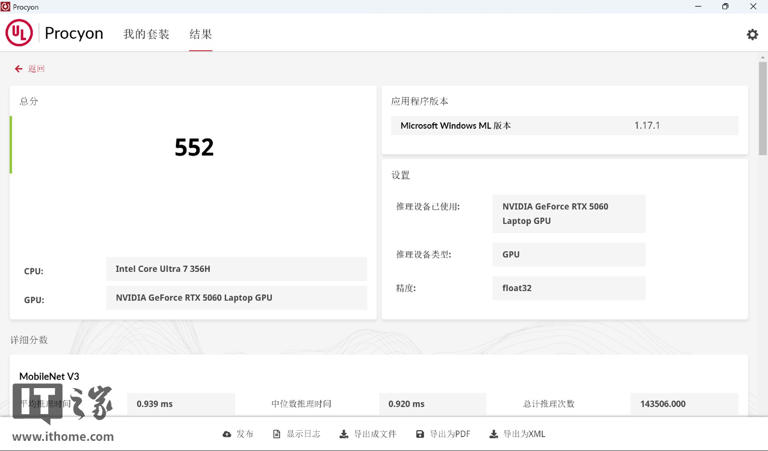Click the 导出成文件 download icon
This screenshot has height=451, width=768.
(x=344, y=434)
